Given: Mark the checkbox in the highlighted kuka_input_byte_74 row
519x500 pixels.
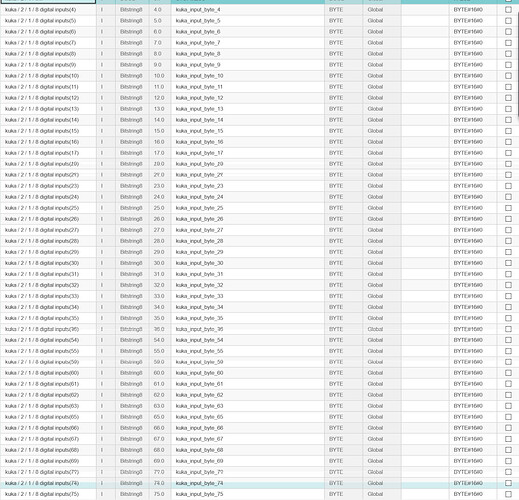Looking at the screenshot, I should (508, 483).
